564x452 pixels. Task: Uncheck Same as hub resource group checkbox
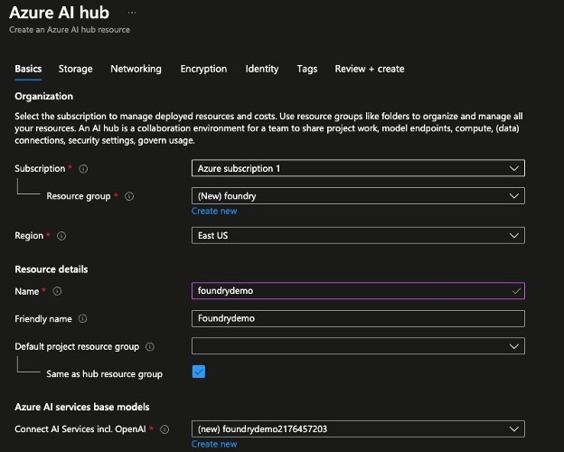(x=199, y=372)
